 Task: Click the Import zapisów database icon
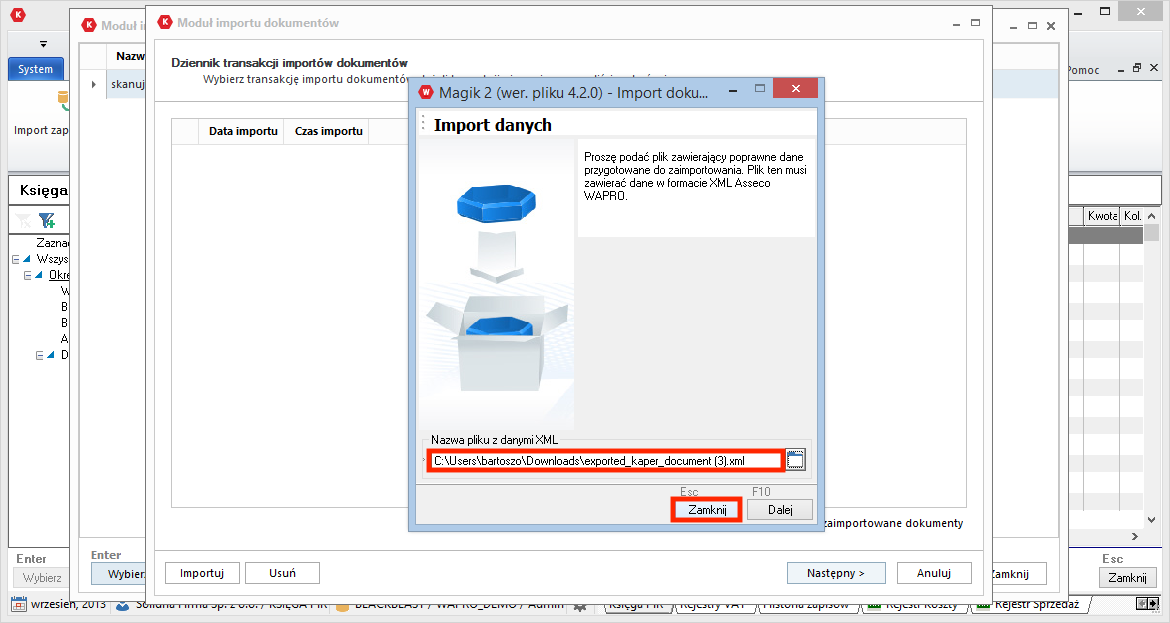coord(63,100)
